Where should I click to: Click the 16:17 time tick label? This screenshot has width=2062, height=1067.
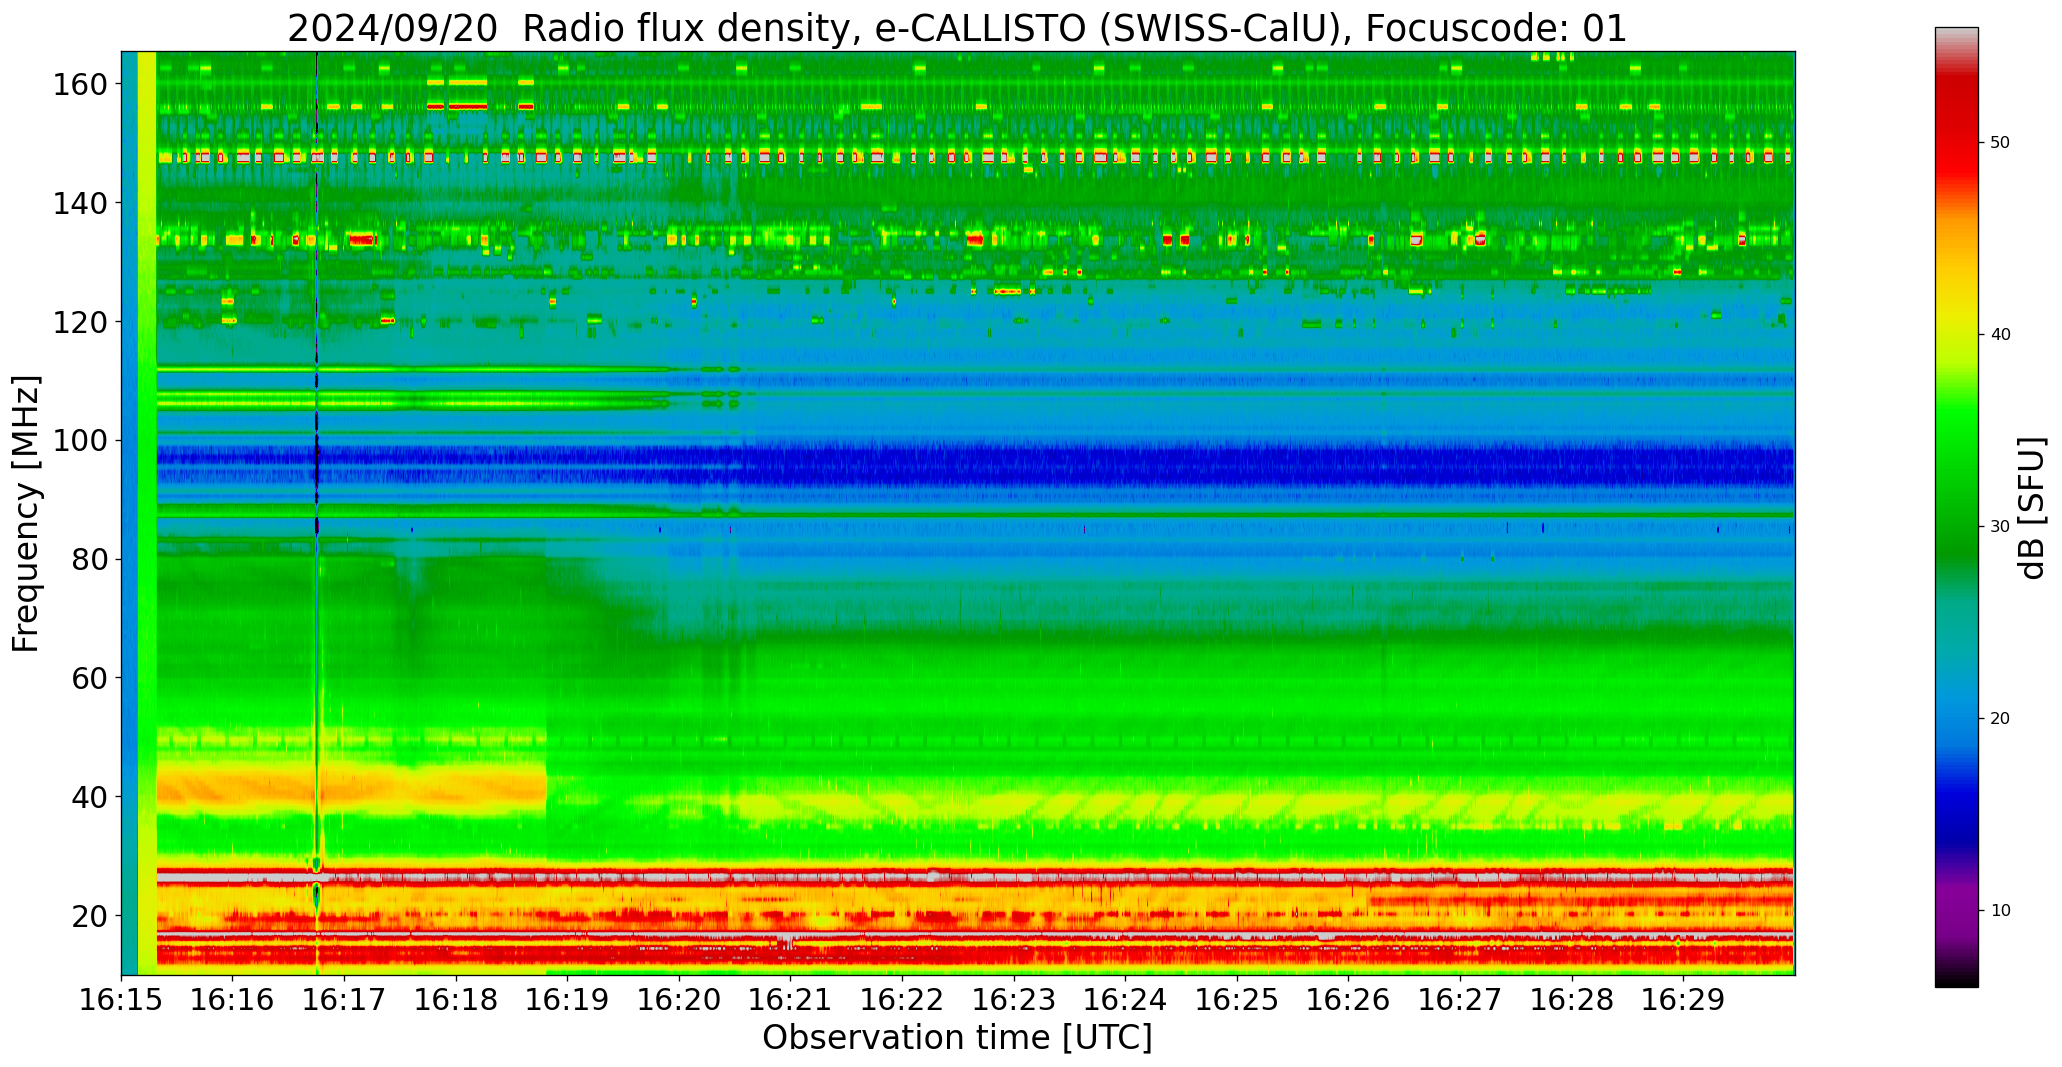click(x=345, y=1000)
